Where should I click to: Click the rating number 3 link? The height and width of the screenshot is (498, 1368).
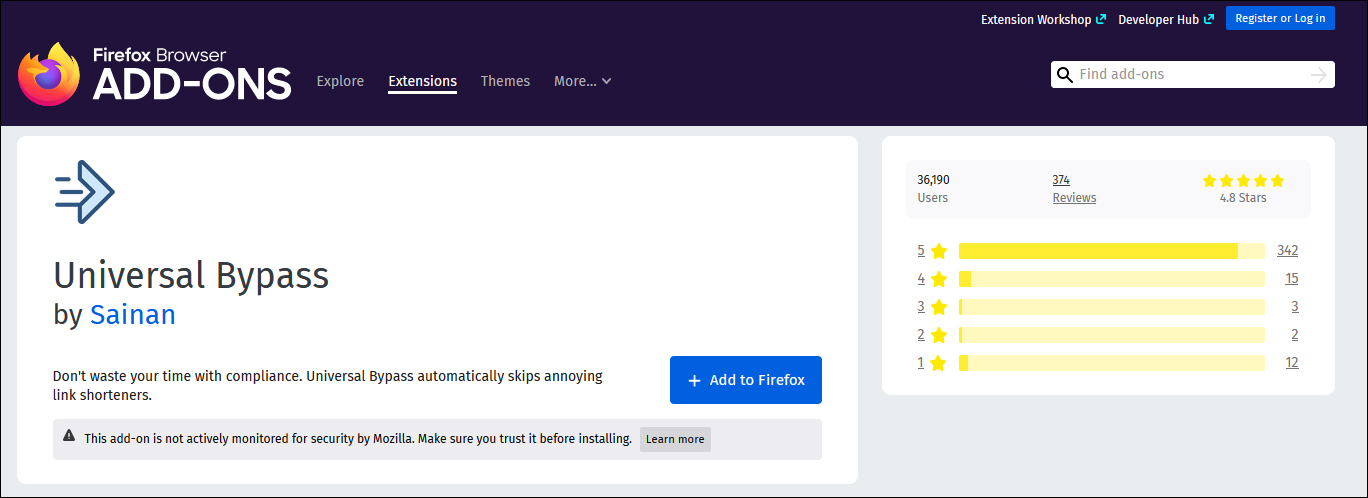pos(921,307)
